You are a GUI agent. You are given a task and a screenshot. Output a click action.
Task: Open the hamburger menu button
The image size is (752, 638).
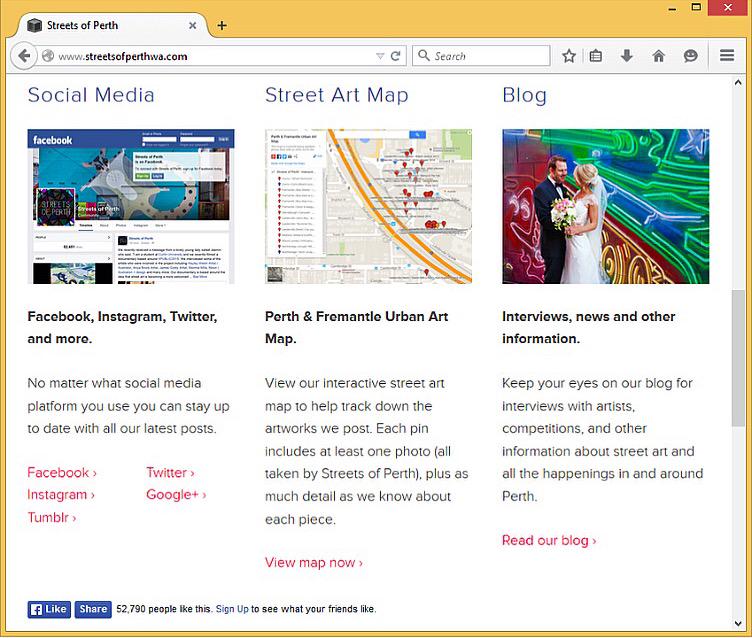[x=727, y=56]
